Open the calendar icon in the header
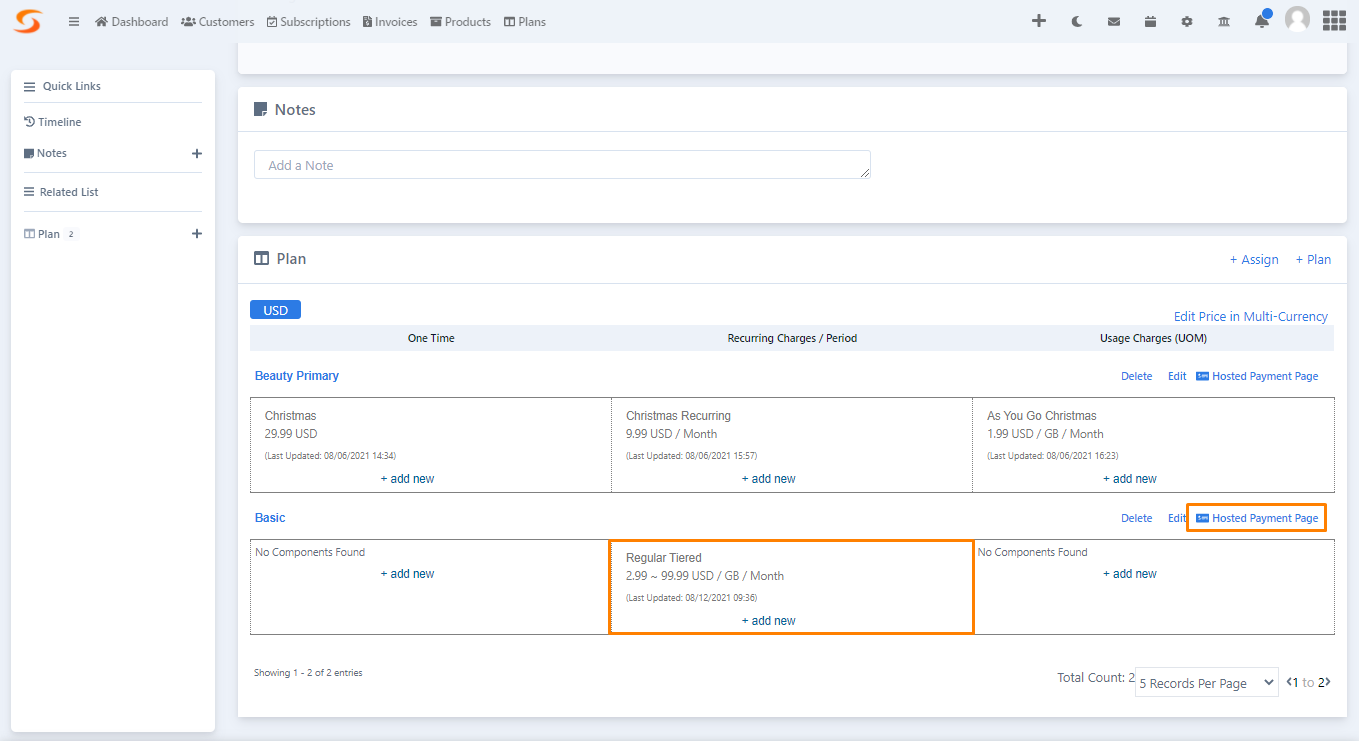This screenshot has height=741, width=1359. pos(1150,20)
